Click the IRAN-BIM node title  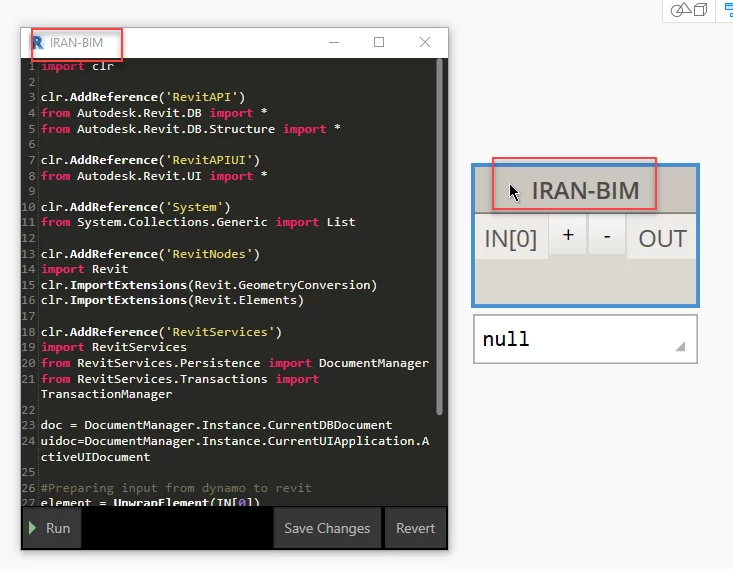pyautogui.click(x=585, y=190)
